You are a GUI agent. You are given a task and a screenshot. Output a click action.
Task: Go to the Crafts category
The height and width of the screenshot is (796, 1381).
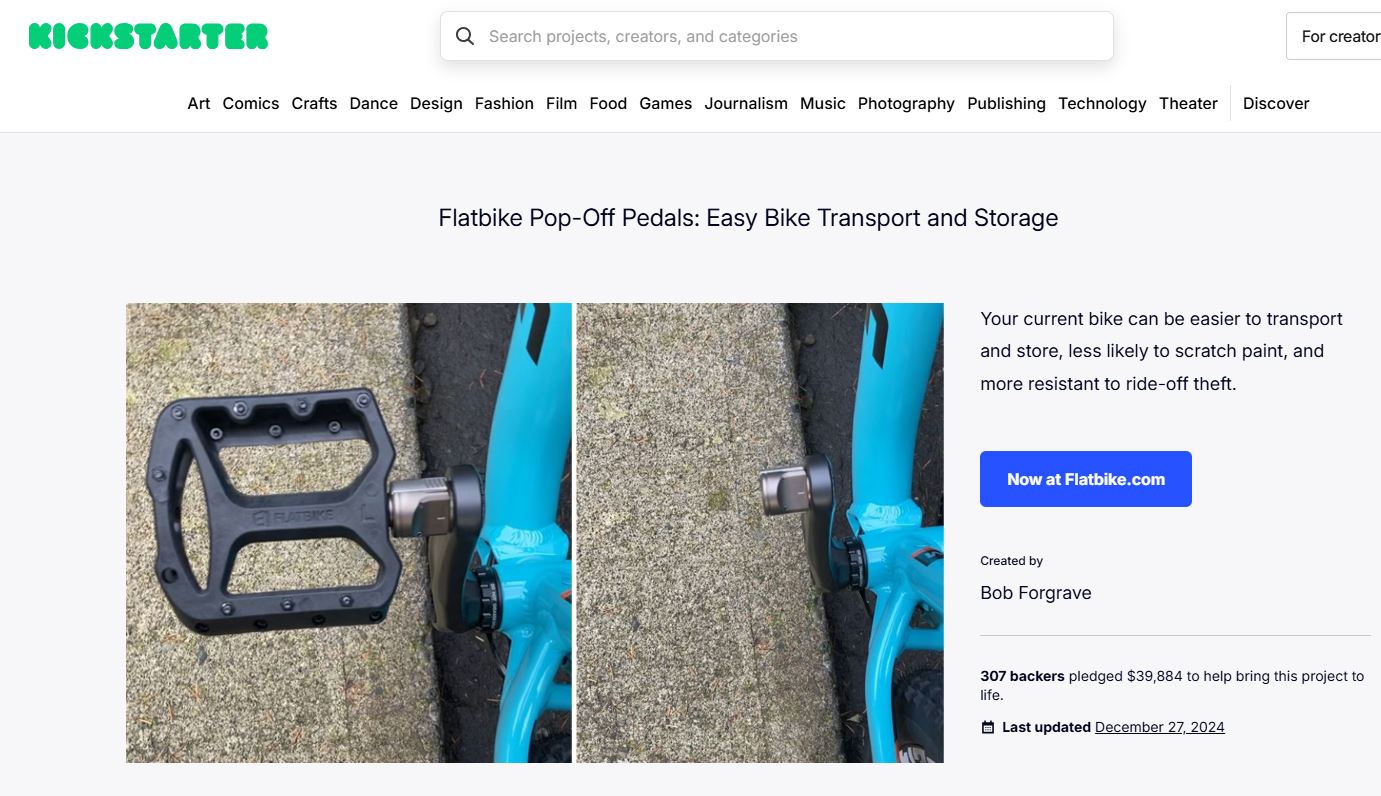[x=314, y=103]
